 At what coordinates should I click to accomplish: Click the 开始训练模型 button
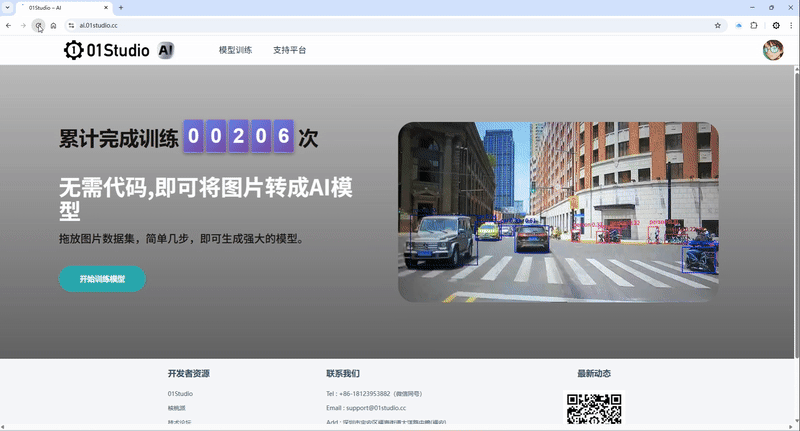(x=102, y=280)
